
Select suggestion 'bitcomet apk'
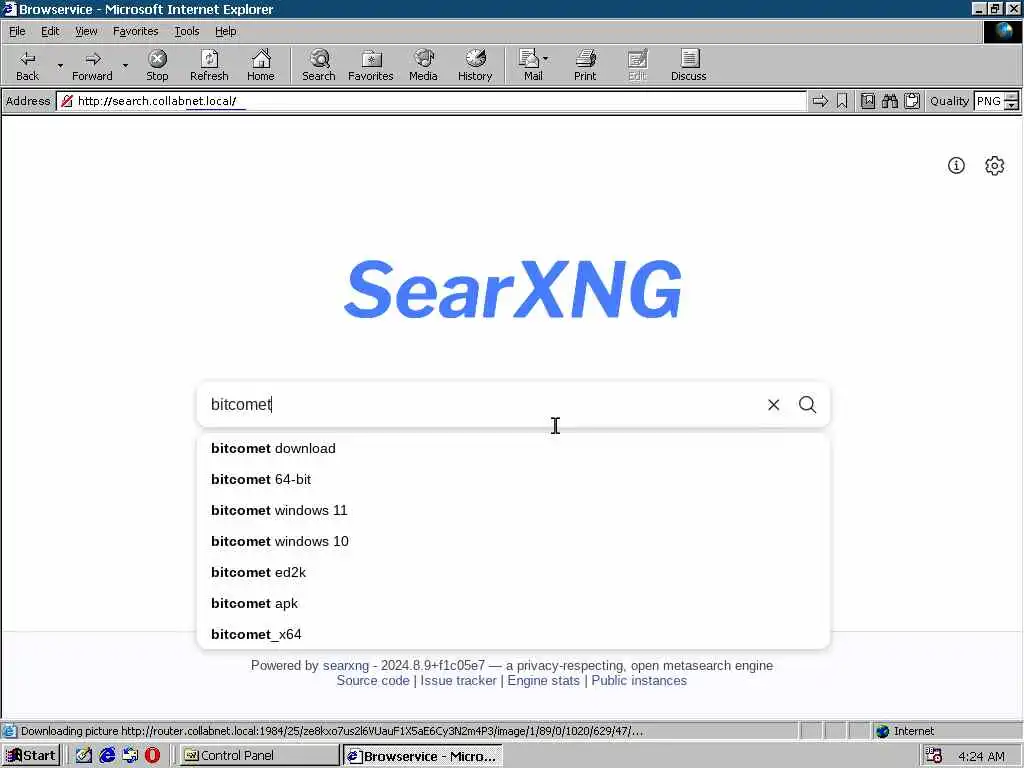point(513,603)
